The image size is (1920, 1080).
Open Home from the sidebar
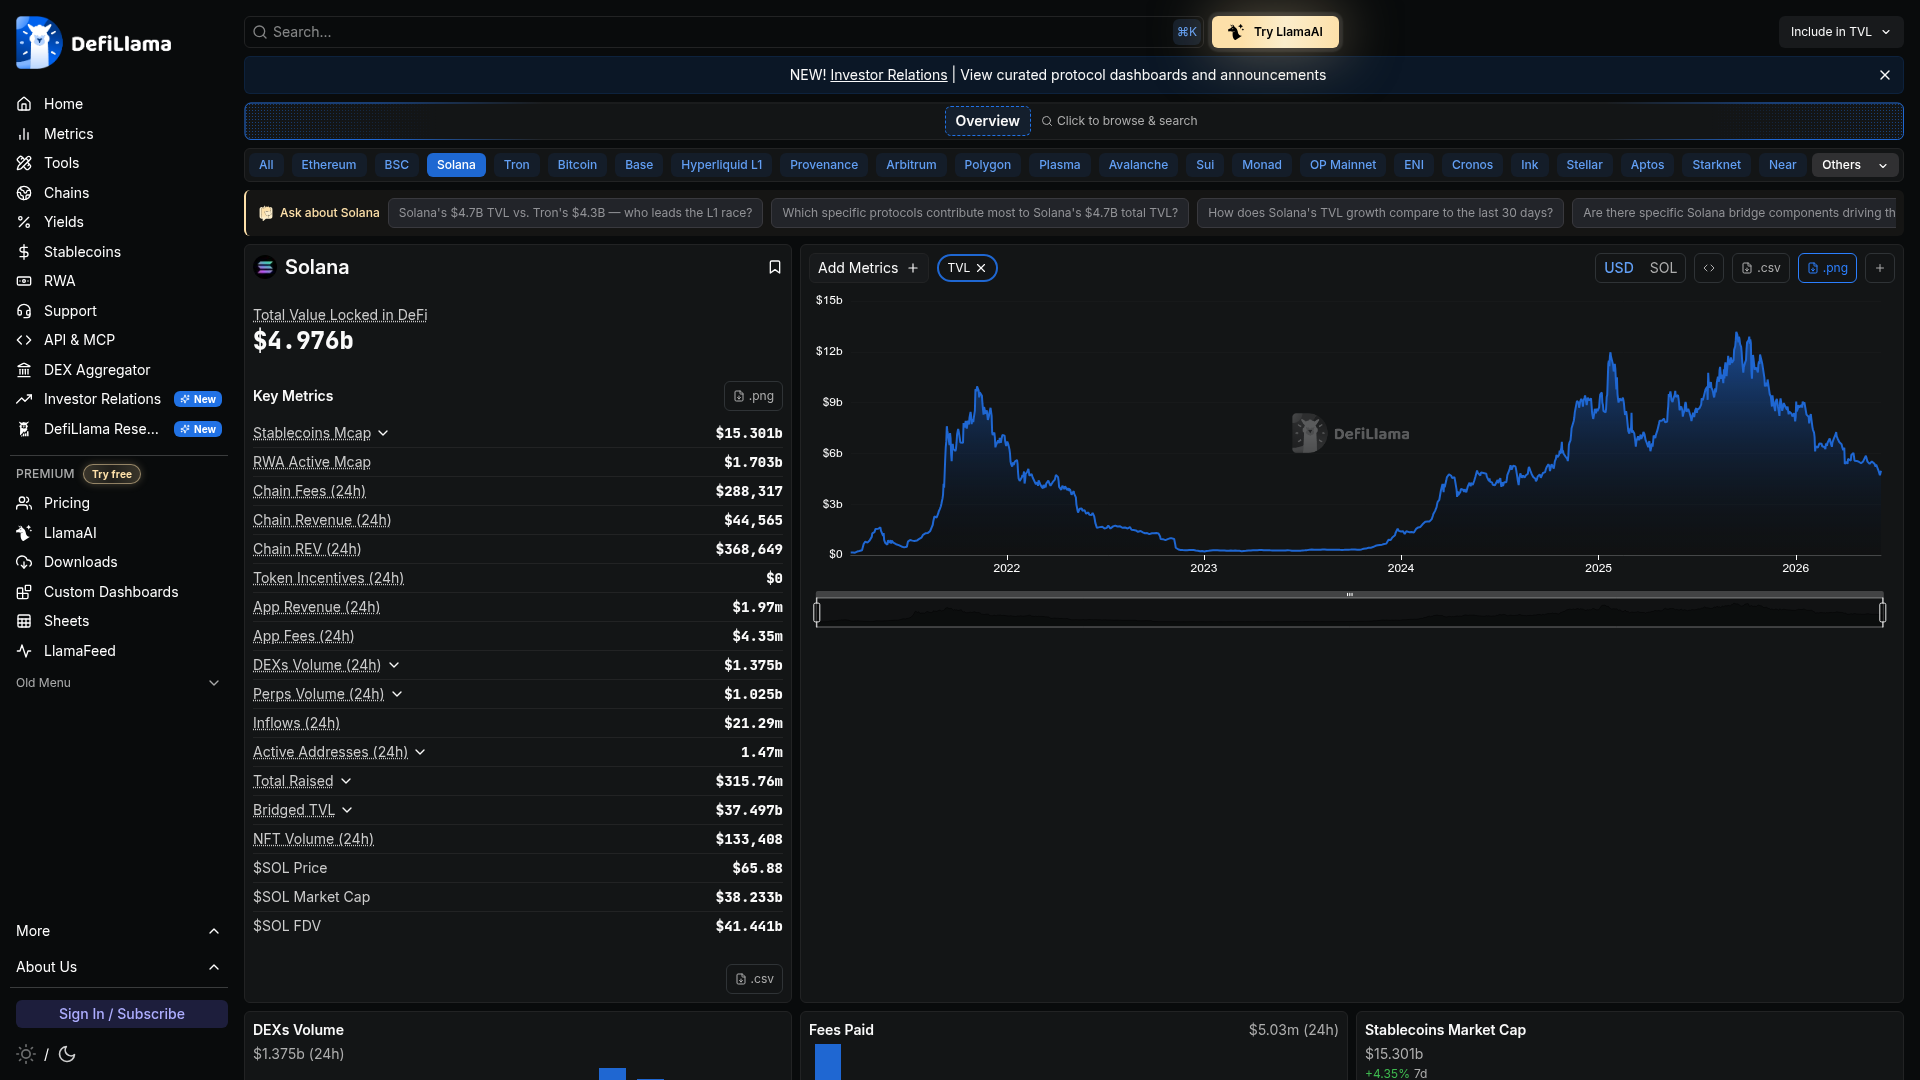(x=63, y=104)
